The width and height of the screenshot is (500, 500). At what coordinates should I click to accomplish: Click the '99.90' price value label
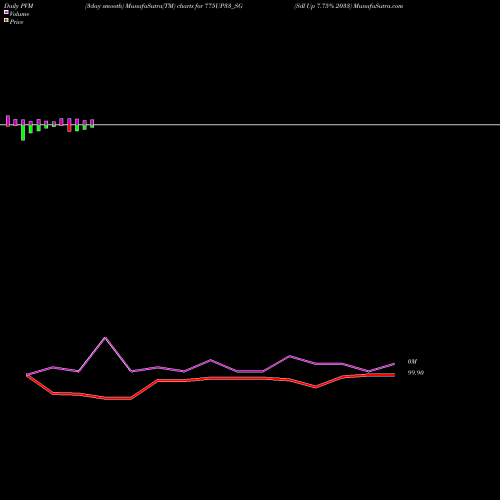tap(416, 373)
